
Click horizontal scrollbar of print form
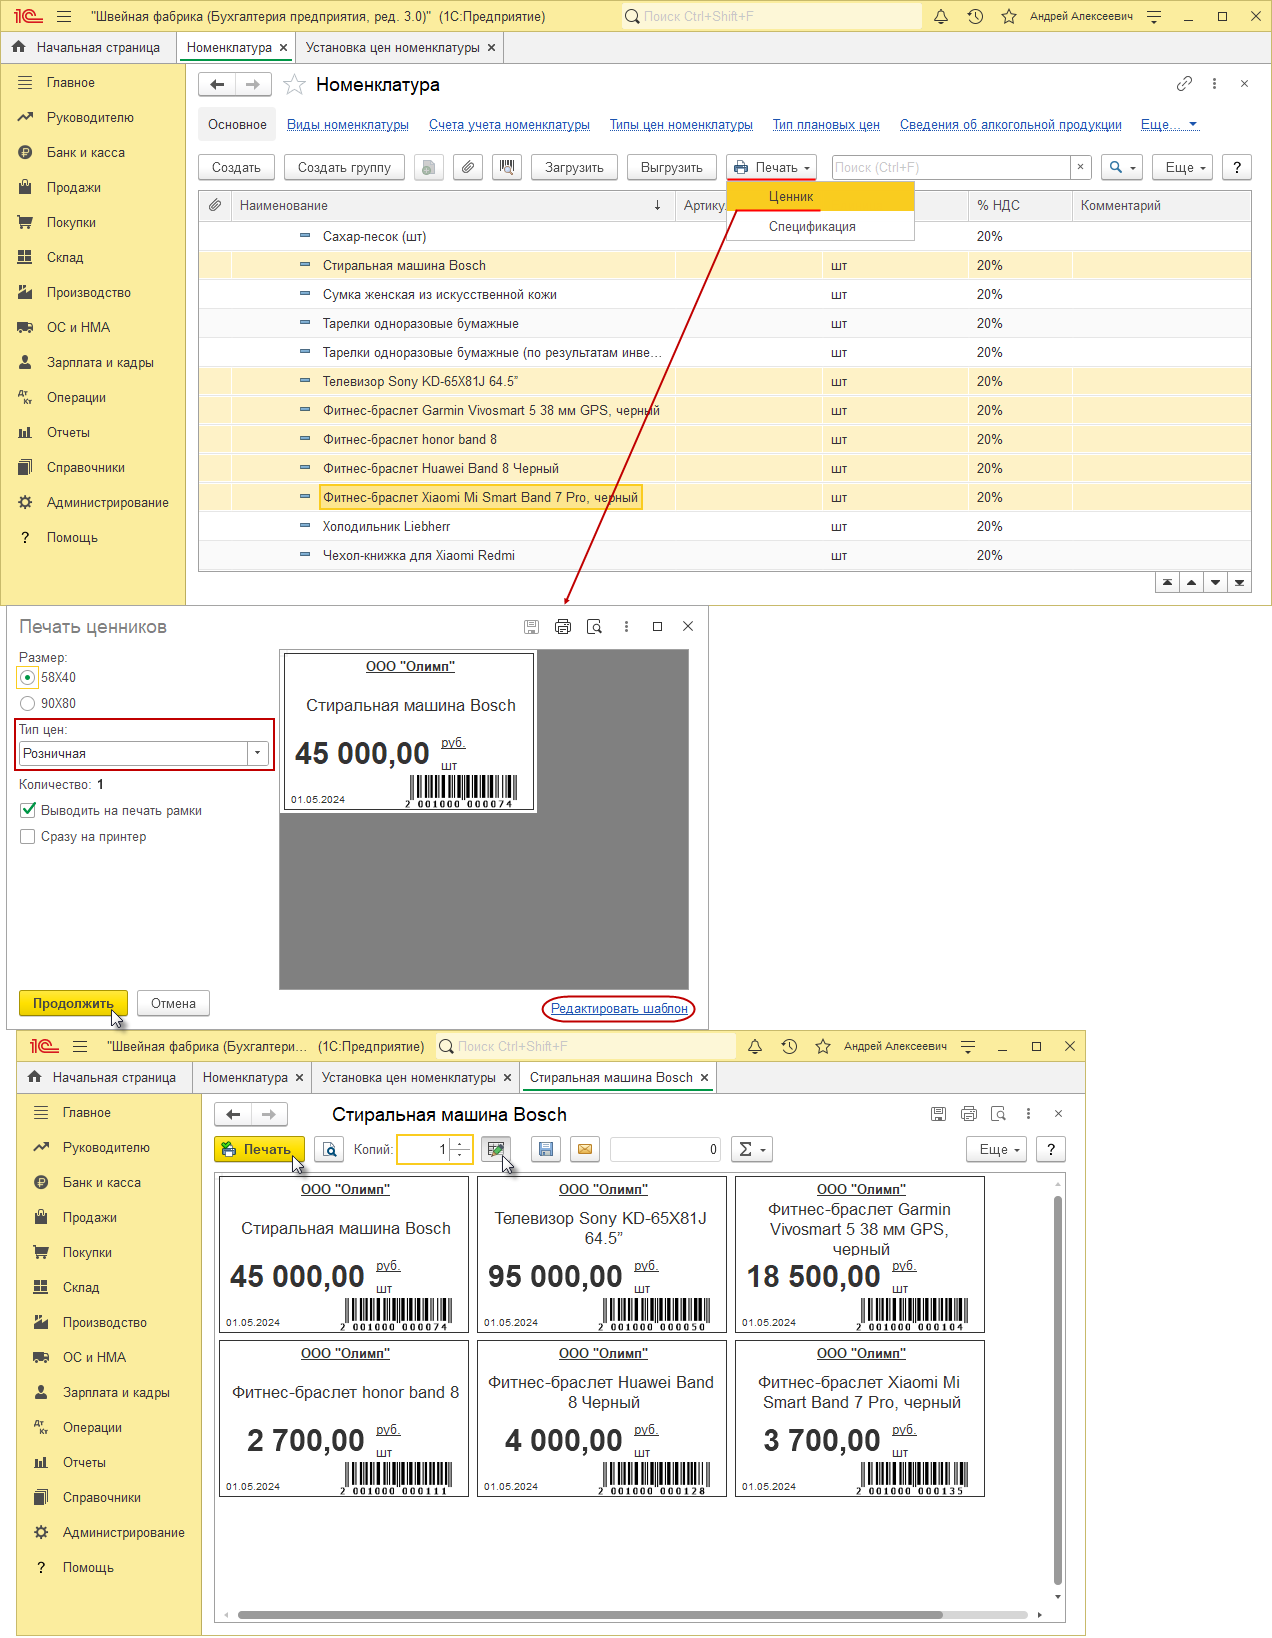pos(590,1614)
